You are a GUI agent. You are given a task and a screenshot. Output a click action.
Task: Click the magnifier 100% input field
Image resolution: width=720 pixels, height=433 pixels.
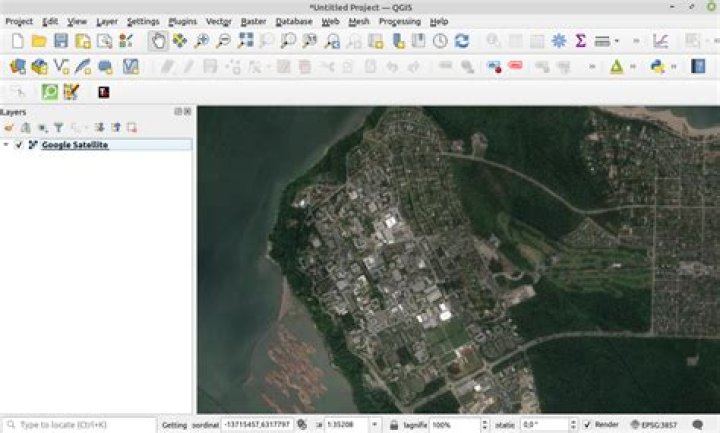(455, 425)
